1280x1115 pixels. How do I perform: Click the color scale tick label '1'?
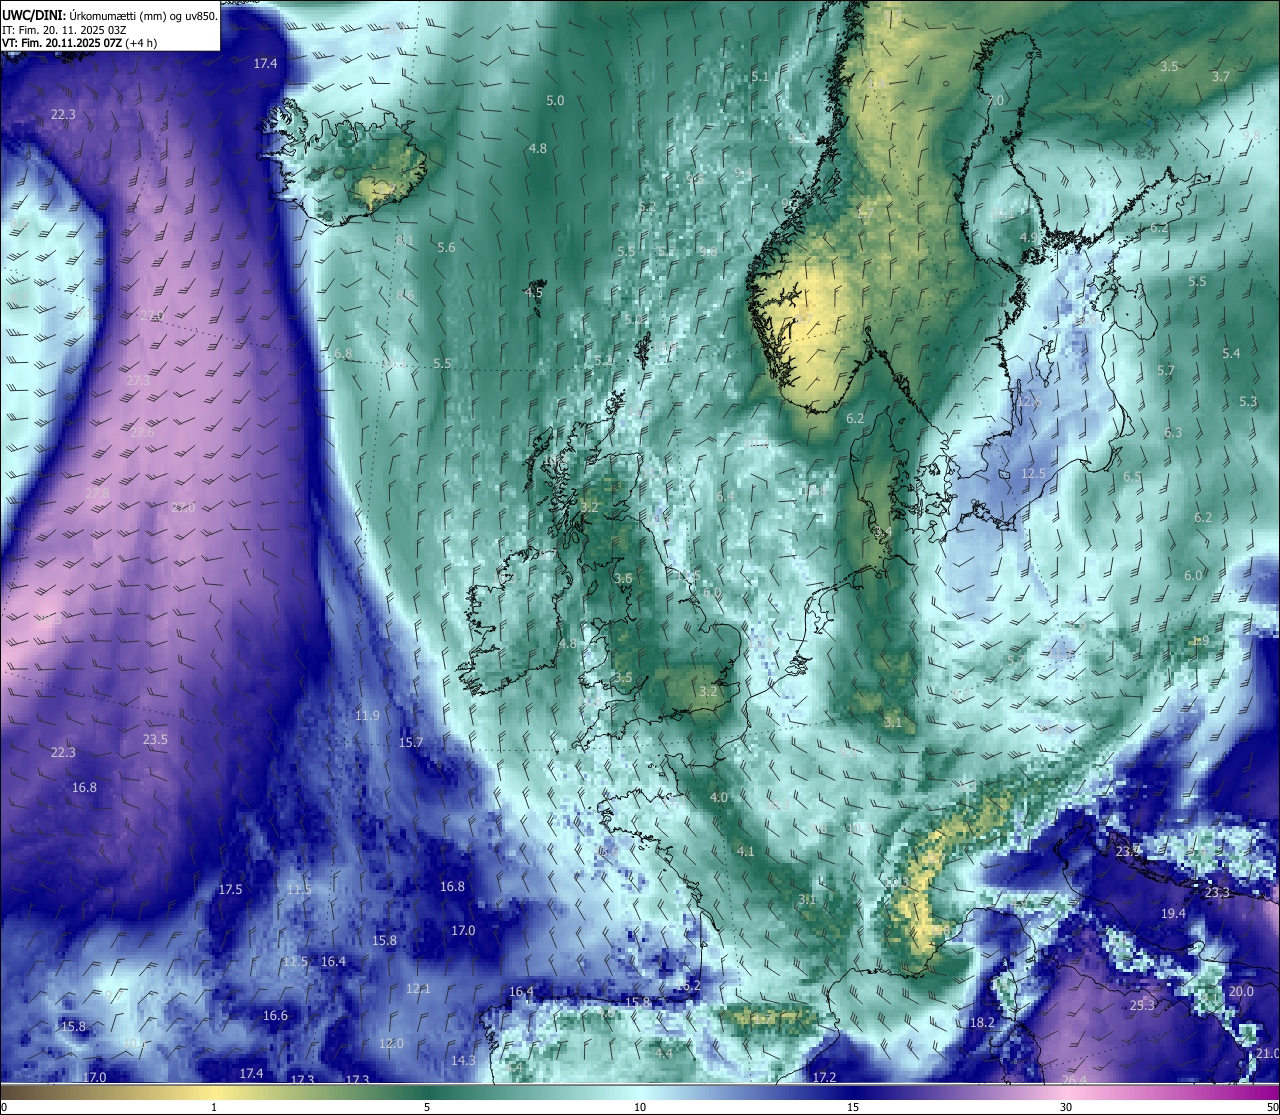(214, 1106)
